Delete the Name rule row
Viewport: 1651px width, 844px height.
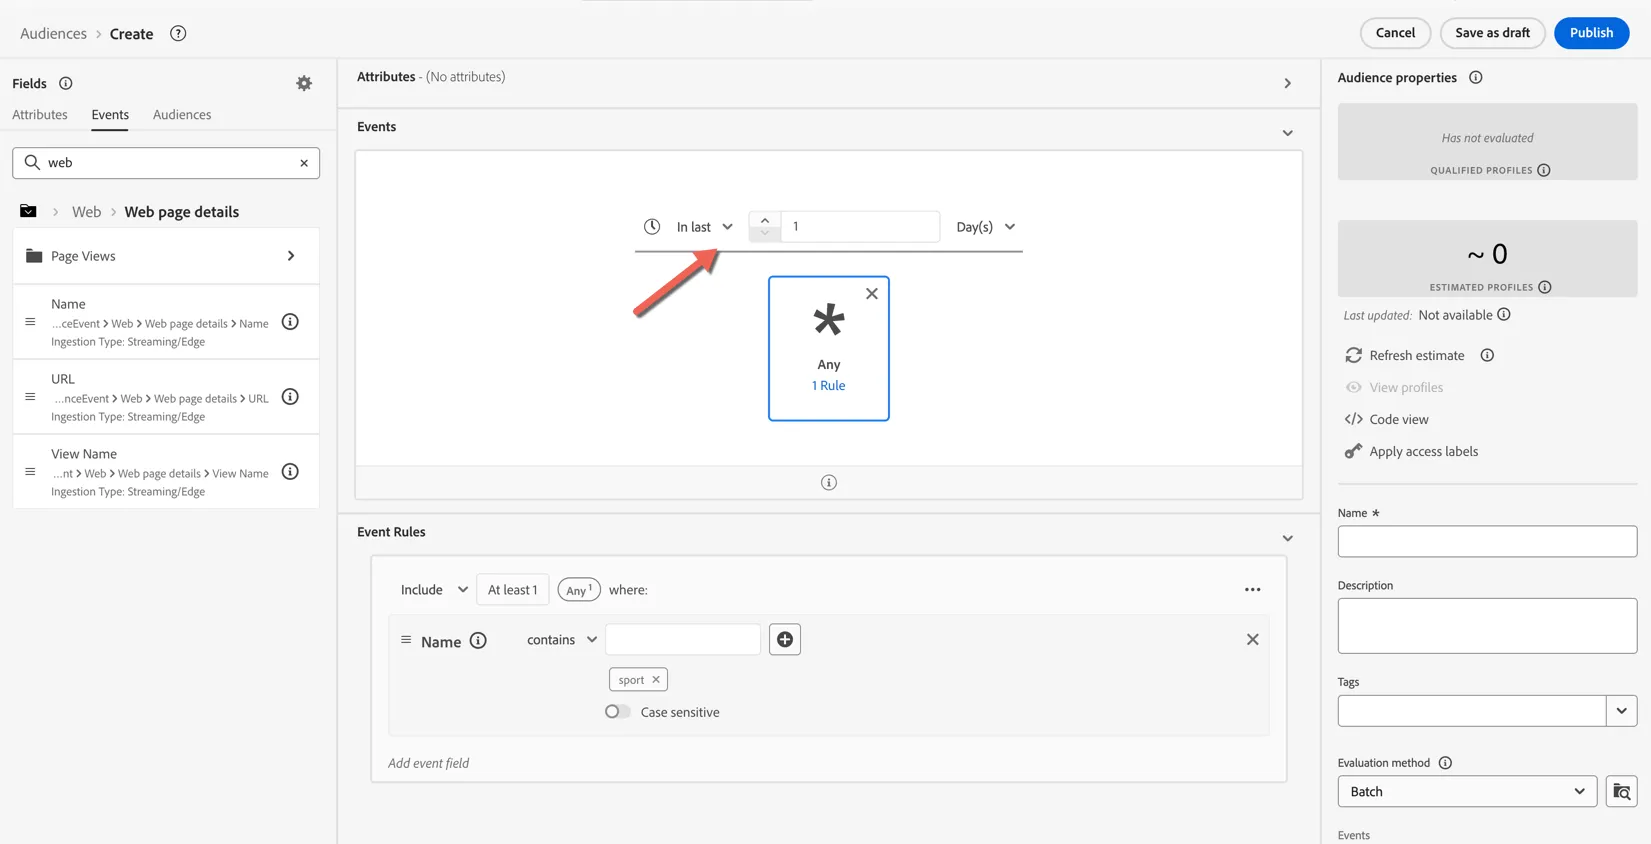click(1252, 640)
